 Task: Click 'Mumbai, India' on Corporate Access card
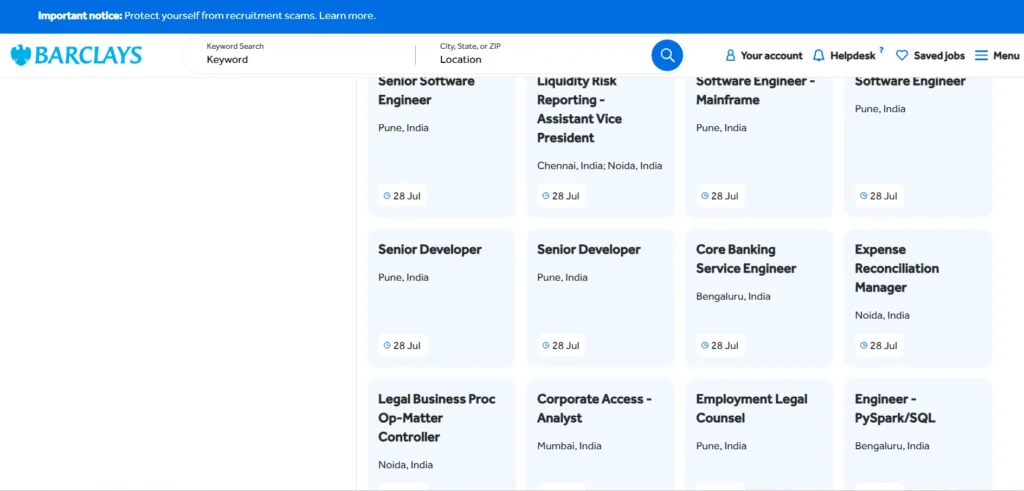click(569, 446)
